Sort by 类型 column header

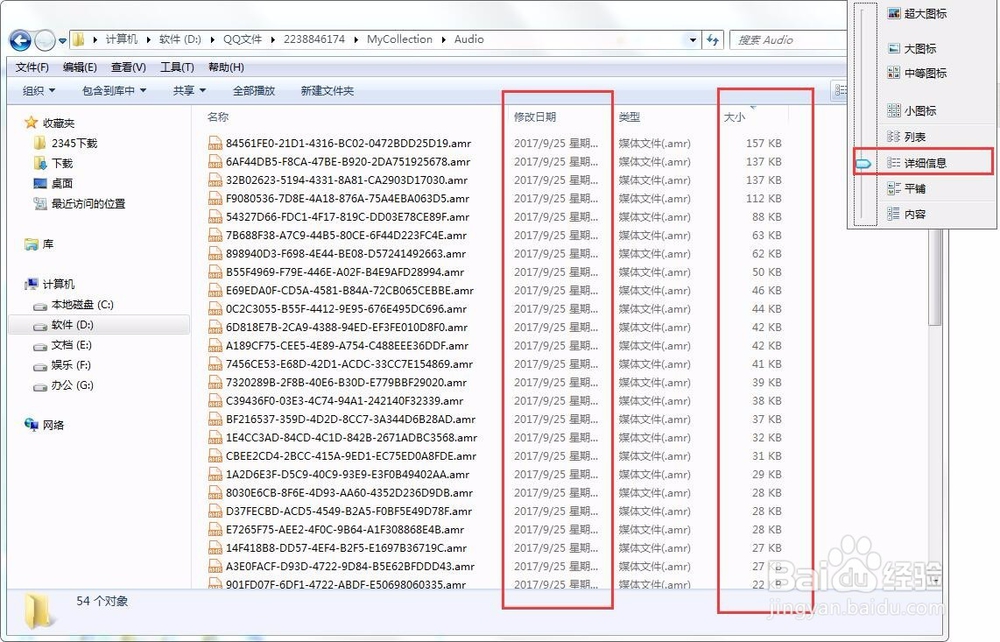(x=629, y=117)
